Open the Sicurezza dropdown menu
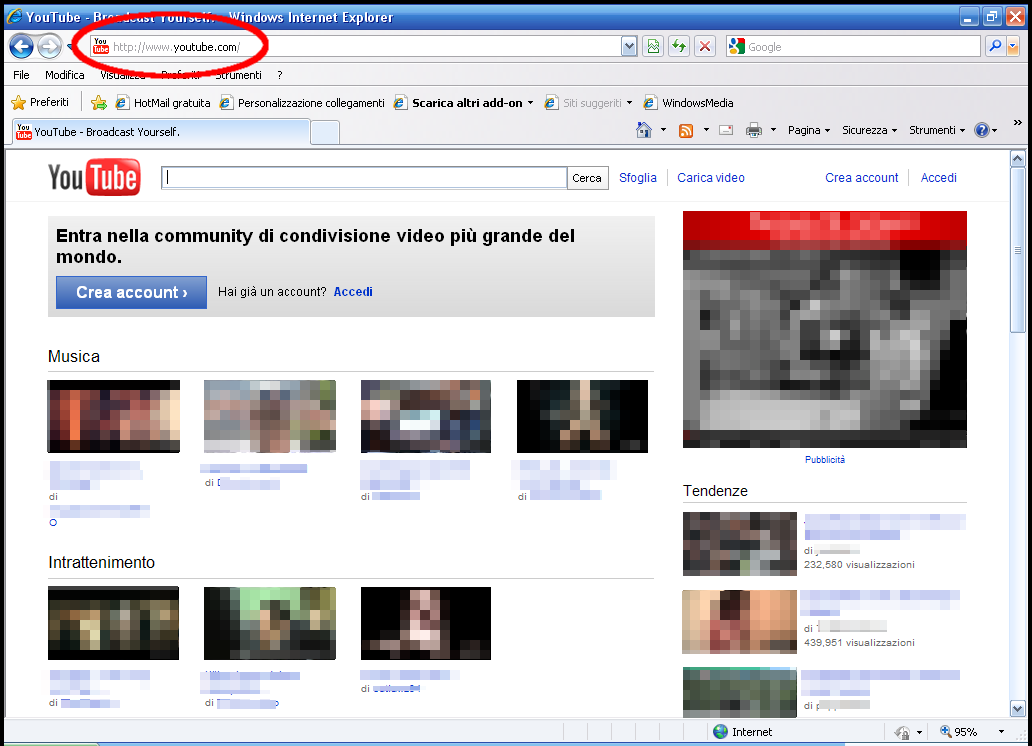 pyautogui.click(x=869, y=130)
